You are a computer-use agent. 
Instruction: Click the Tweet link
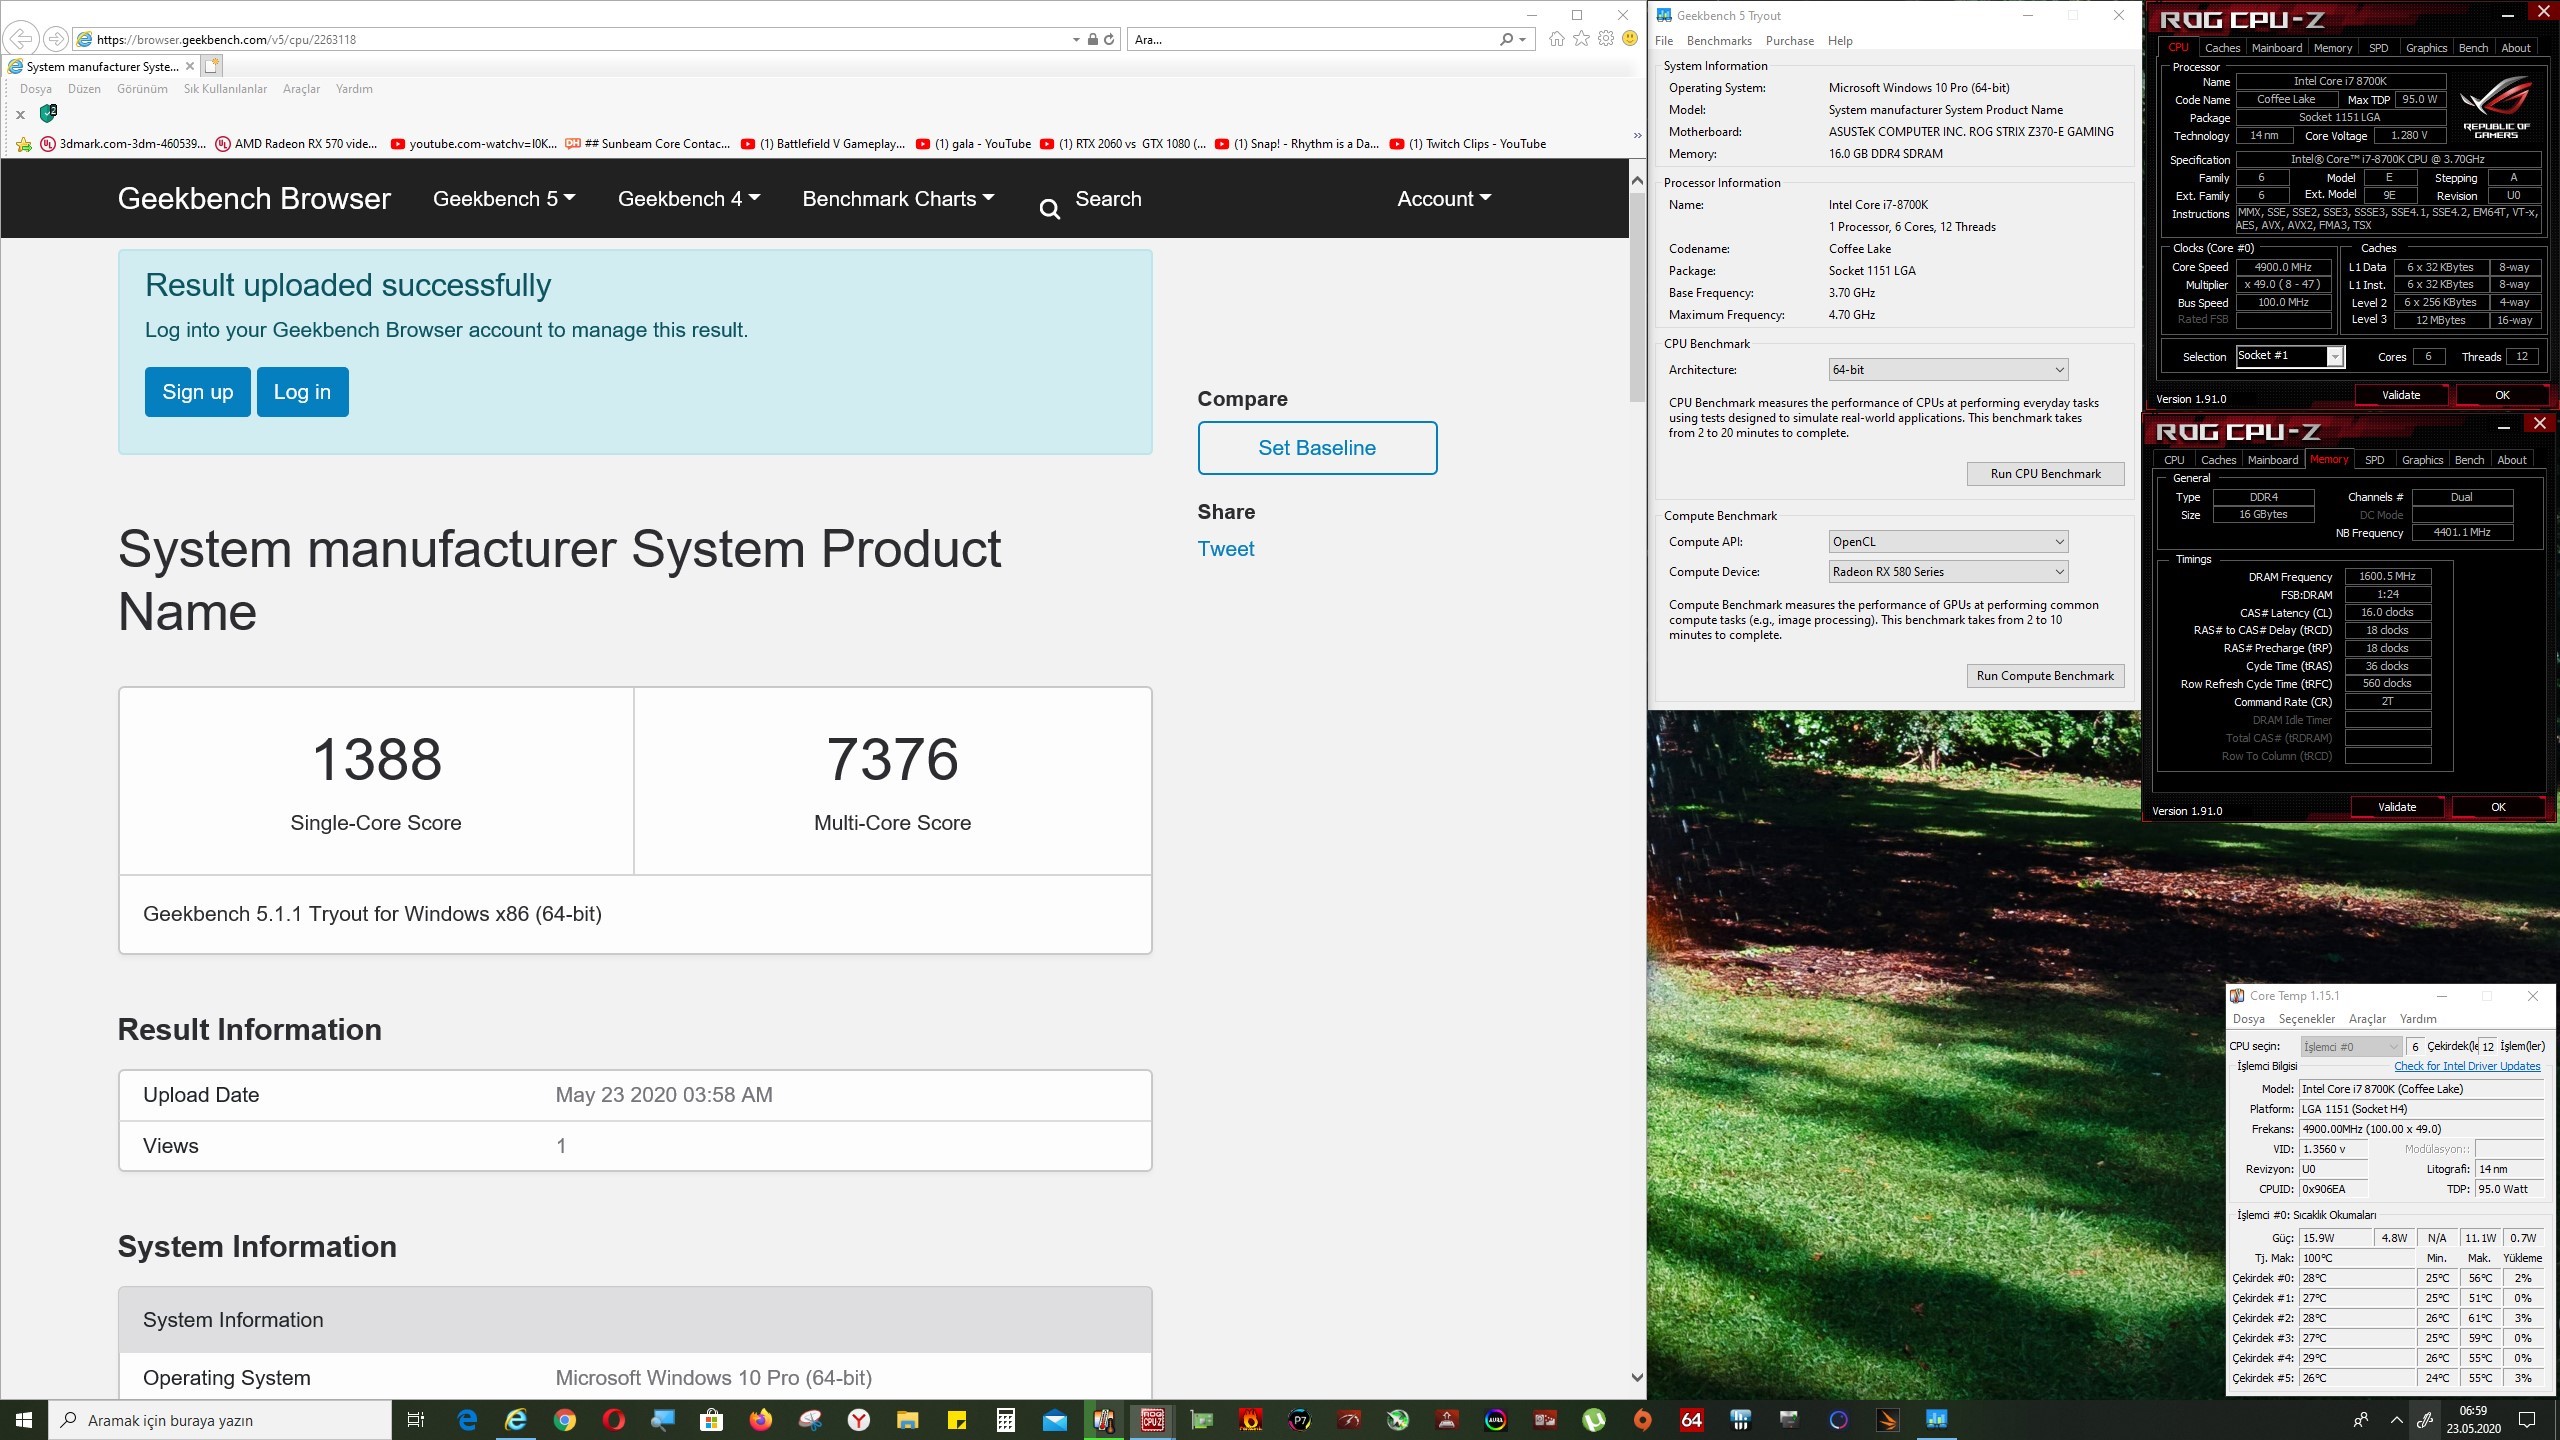(x=1226, y=549)
